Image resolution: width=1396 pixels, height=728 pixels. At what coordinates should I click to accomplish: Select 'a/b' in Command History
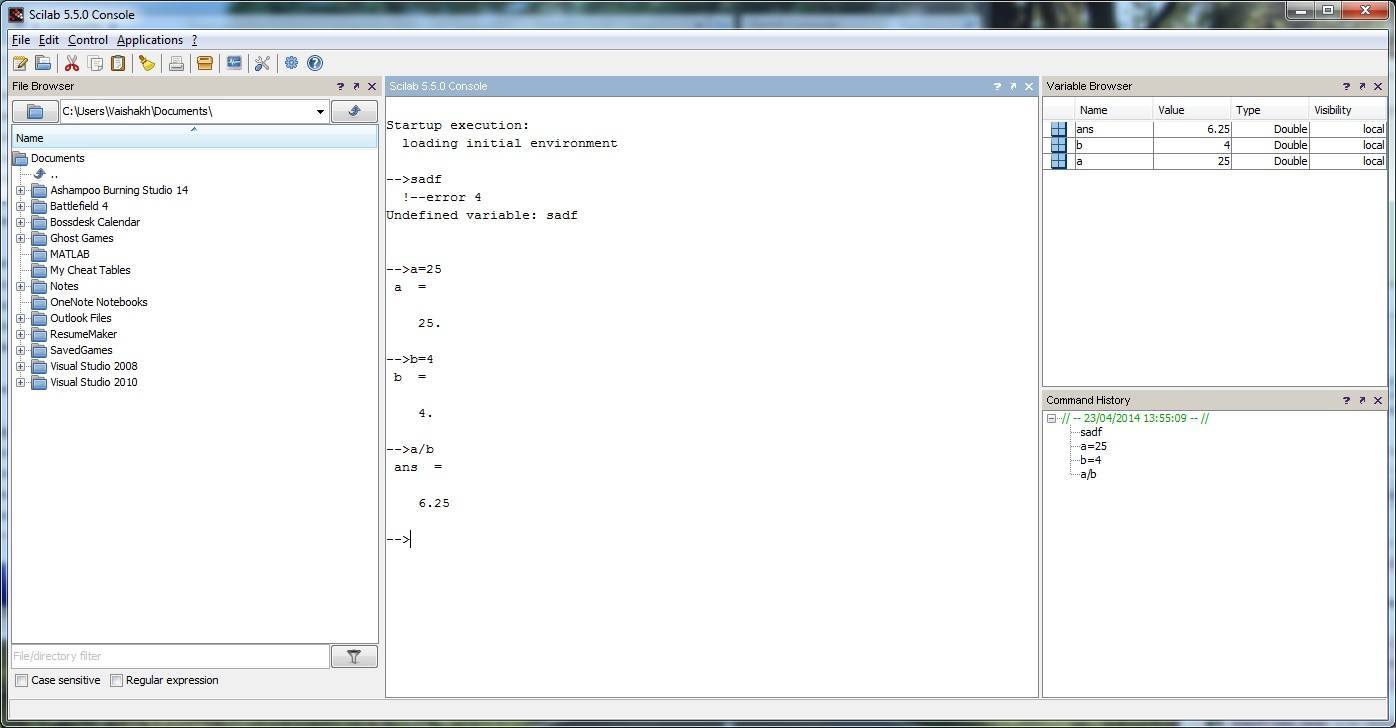coord(1088,475)
